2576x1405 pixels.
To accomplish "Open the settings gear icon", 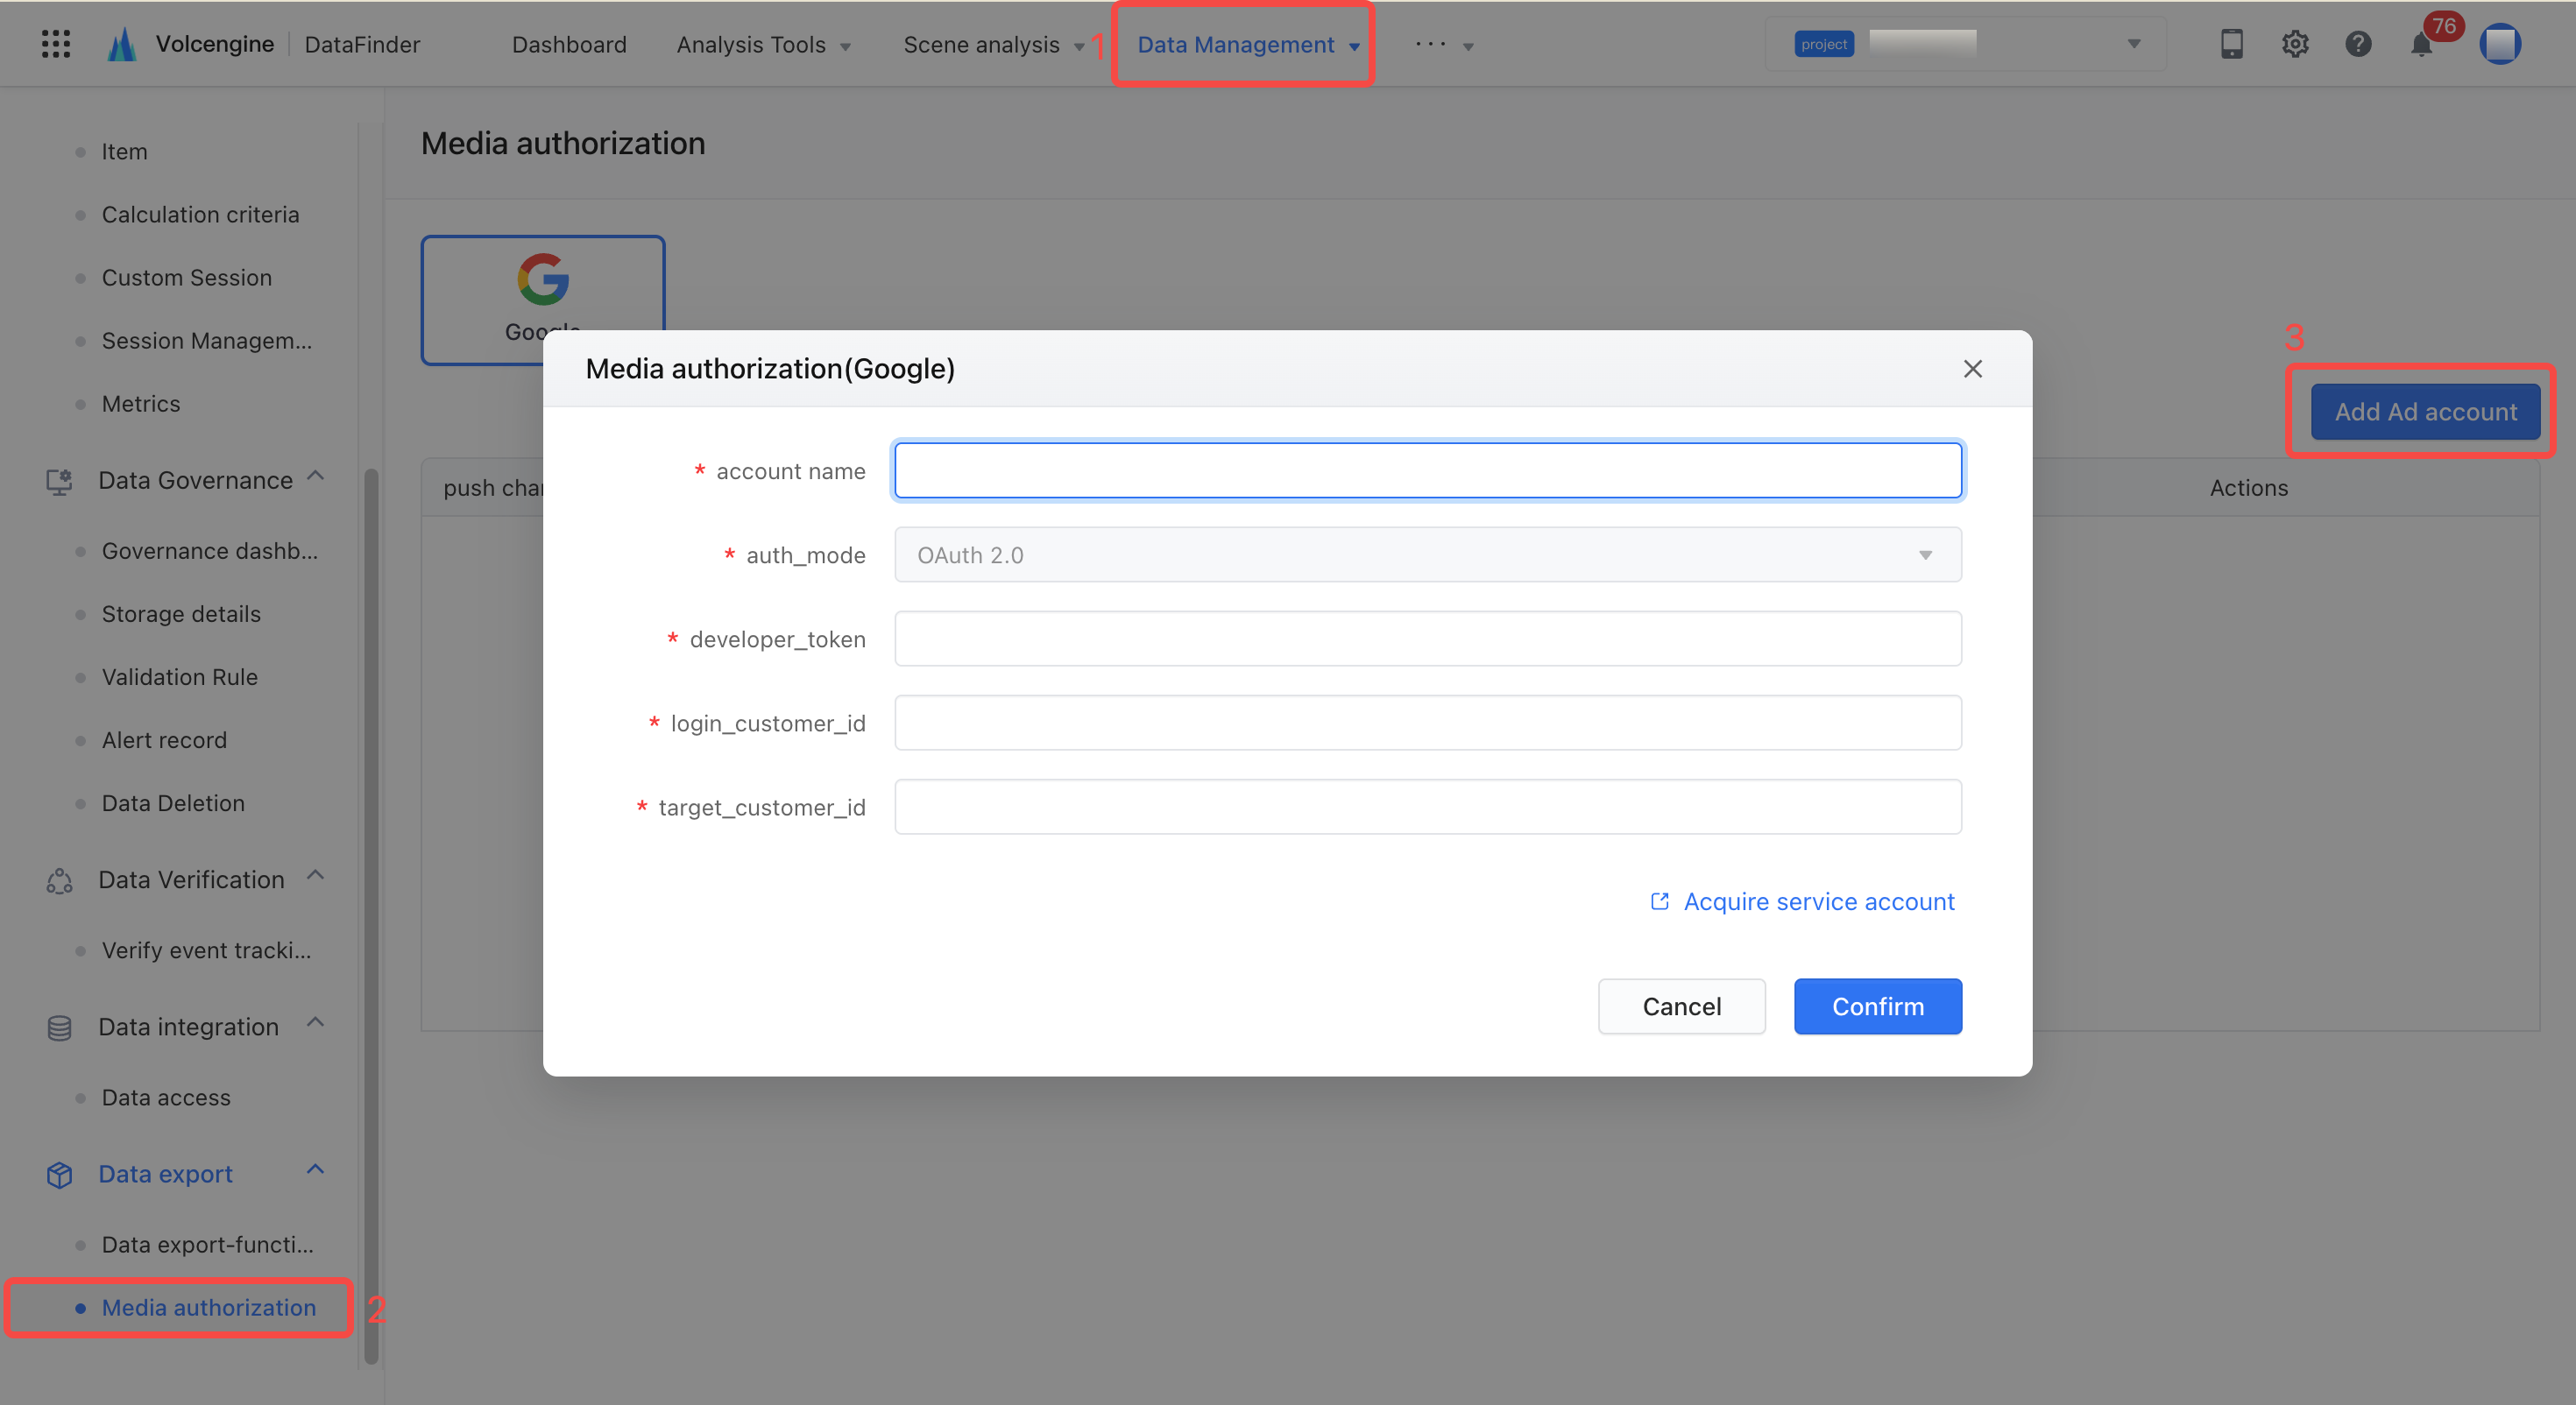I will [x=2295, y=44].
